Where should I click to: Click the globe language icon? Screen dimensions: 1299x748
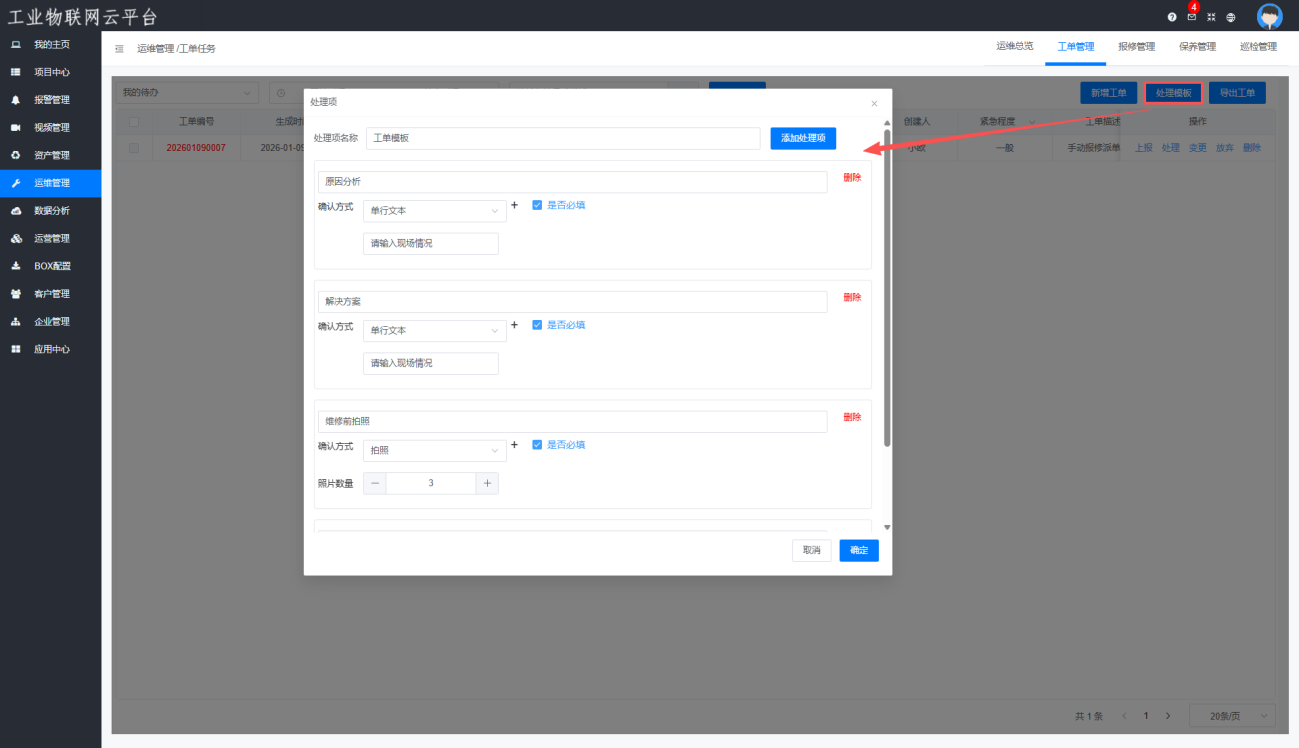click(x=1230, y=17)
